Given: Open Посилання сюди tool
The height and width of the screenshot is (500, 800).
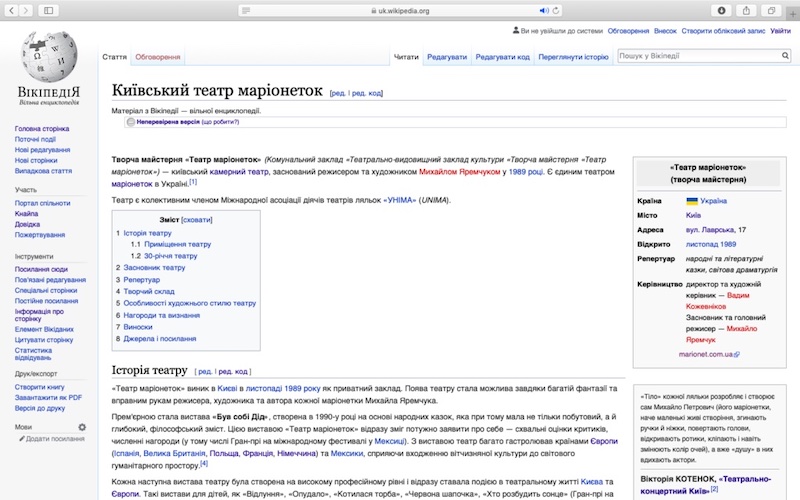Looking at the screenshot, I should [41, 269].
